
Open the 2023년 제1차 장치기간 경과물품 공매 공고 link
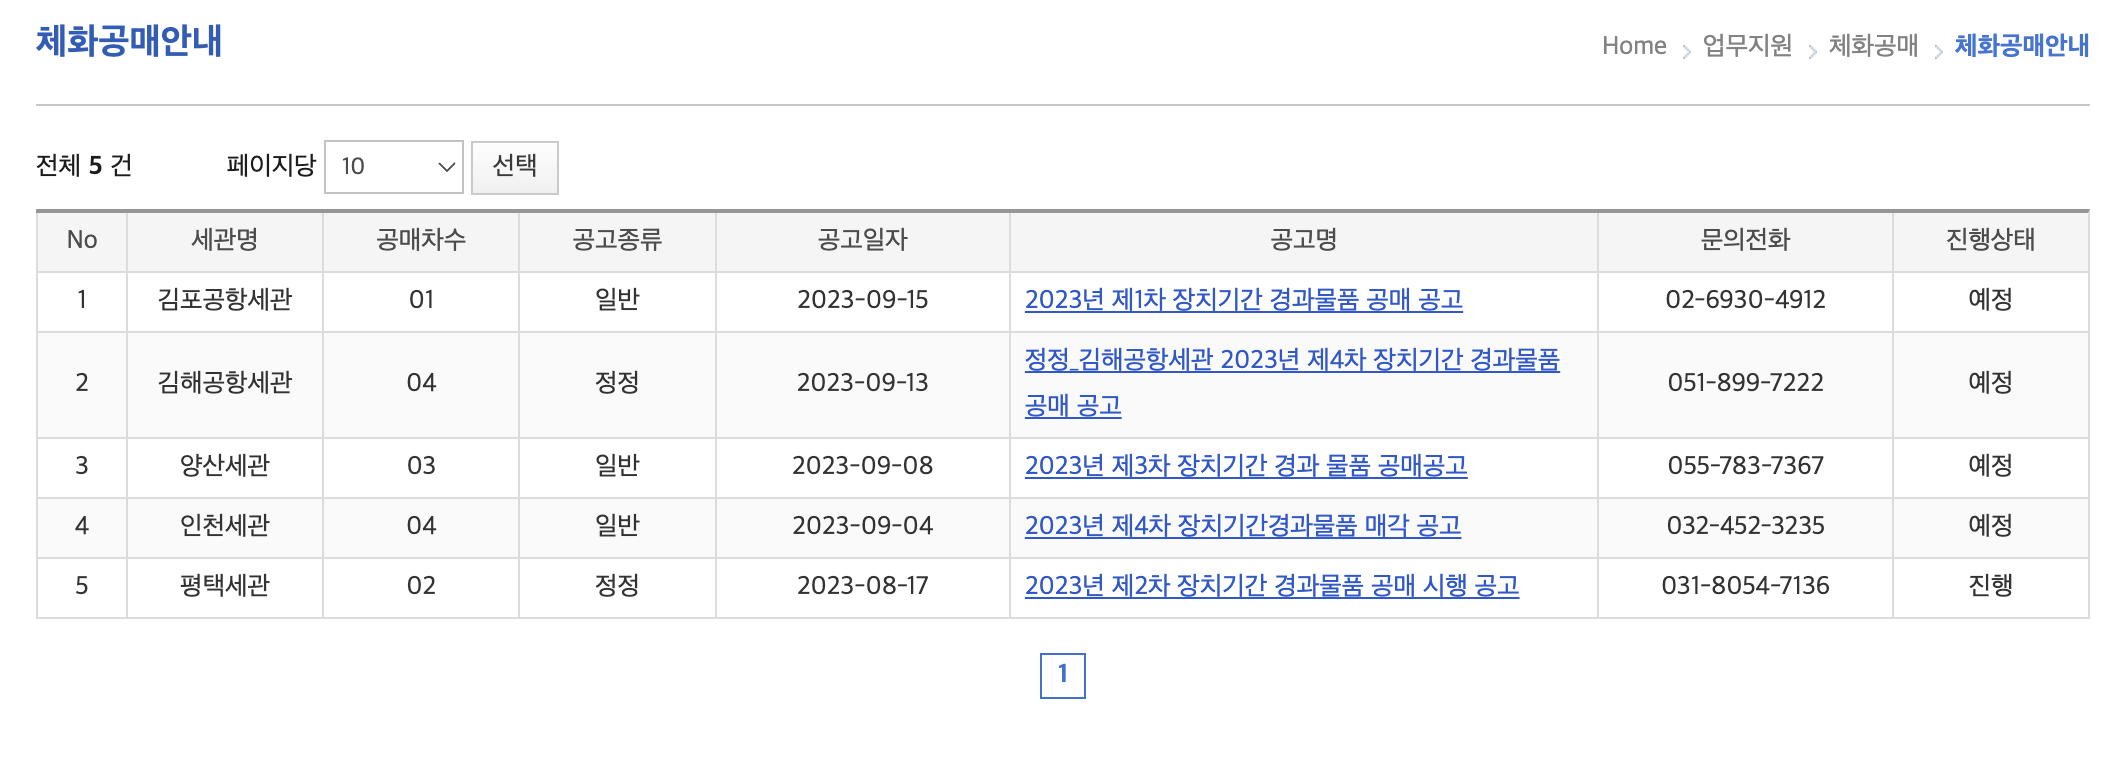click(x=1242, y=300)
